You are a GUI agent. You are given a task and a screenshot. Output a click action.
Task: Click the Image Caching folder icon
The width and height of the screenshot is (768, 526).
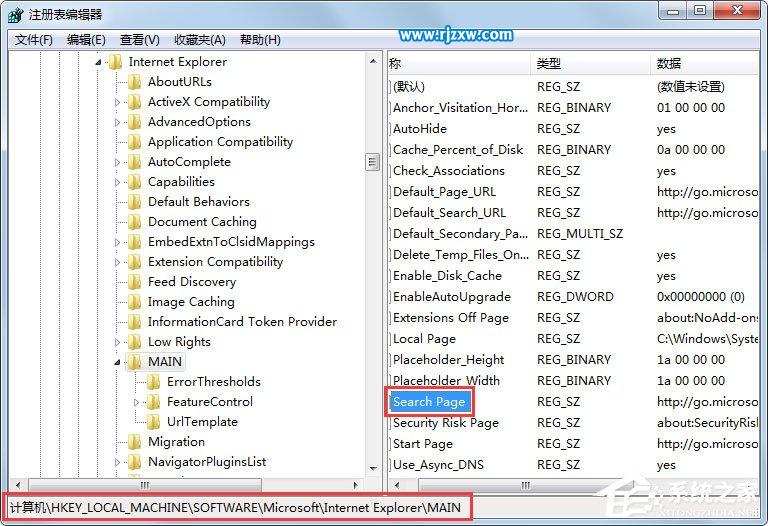pyautogui.click(x=134, y=302)
